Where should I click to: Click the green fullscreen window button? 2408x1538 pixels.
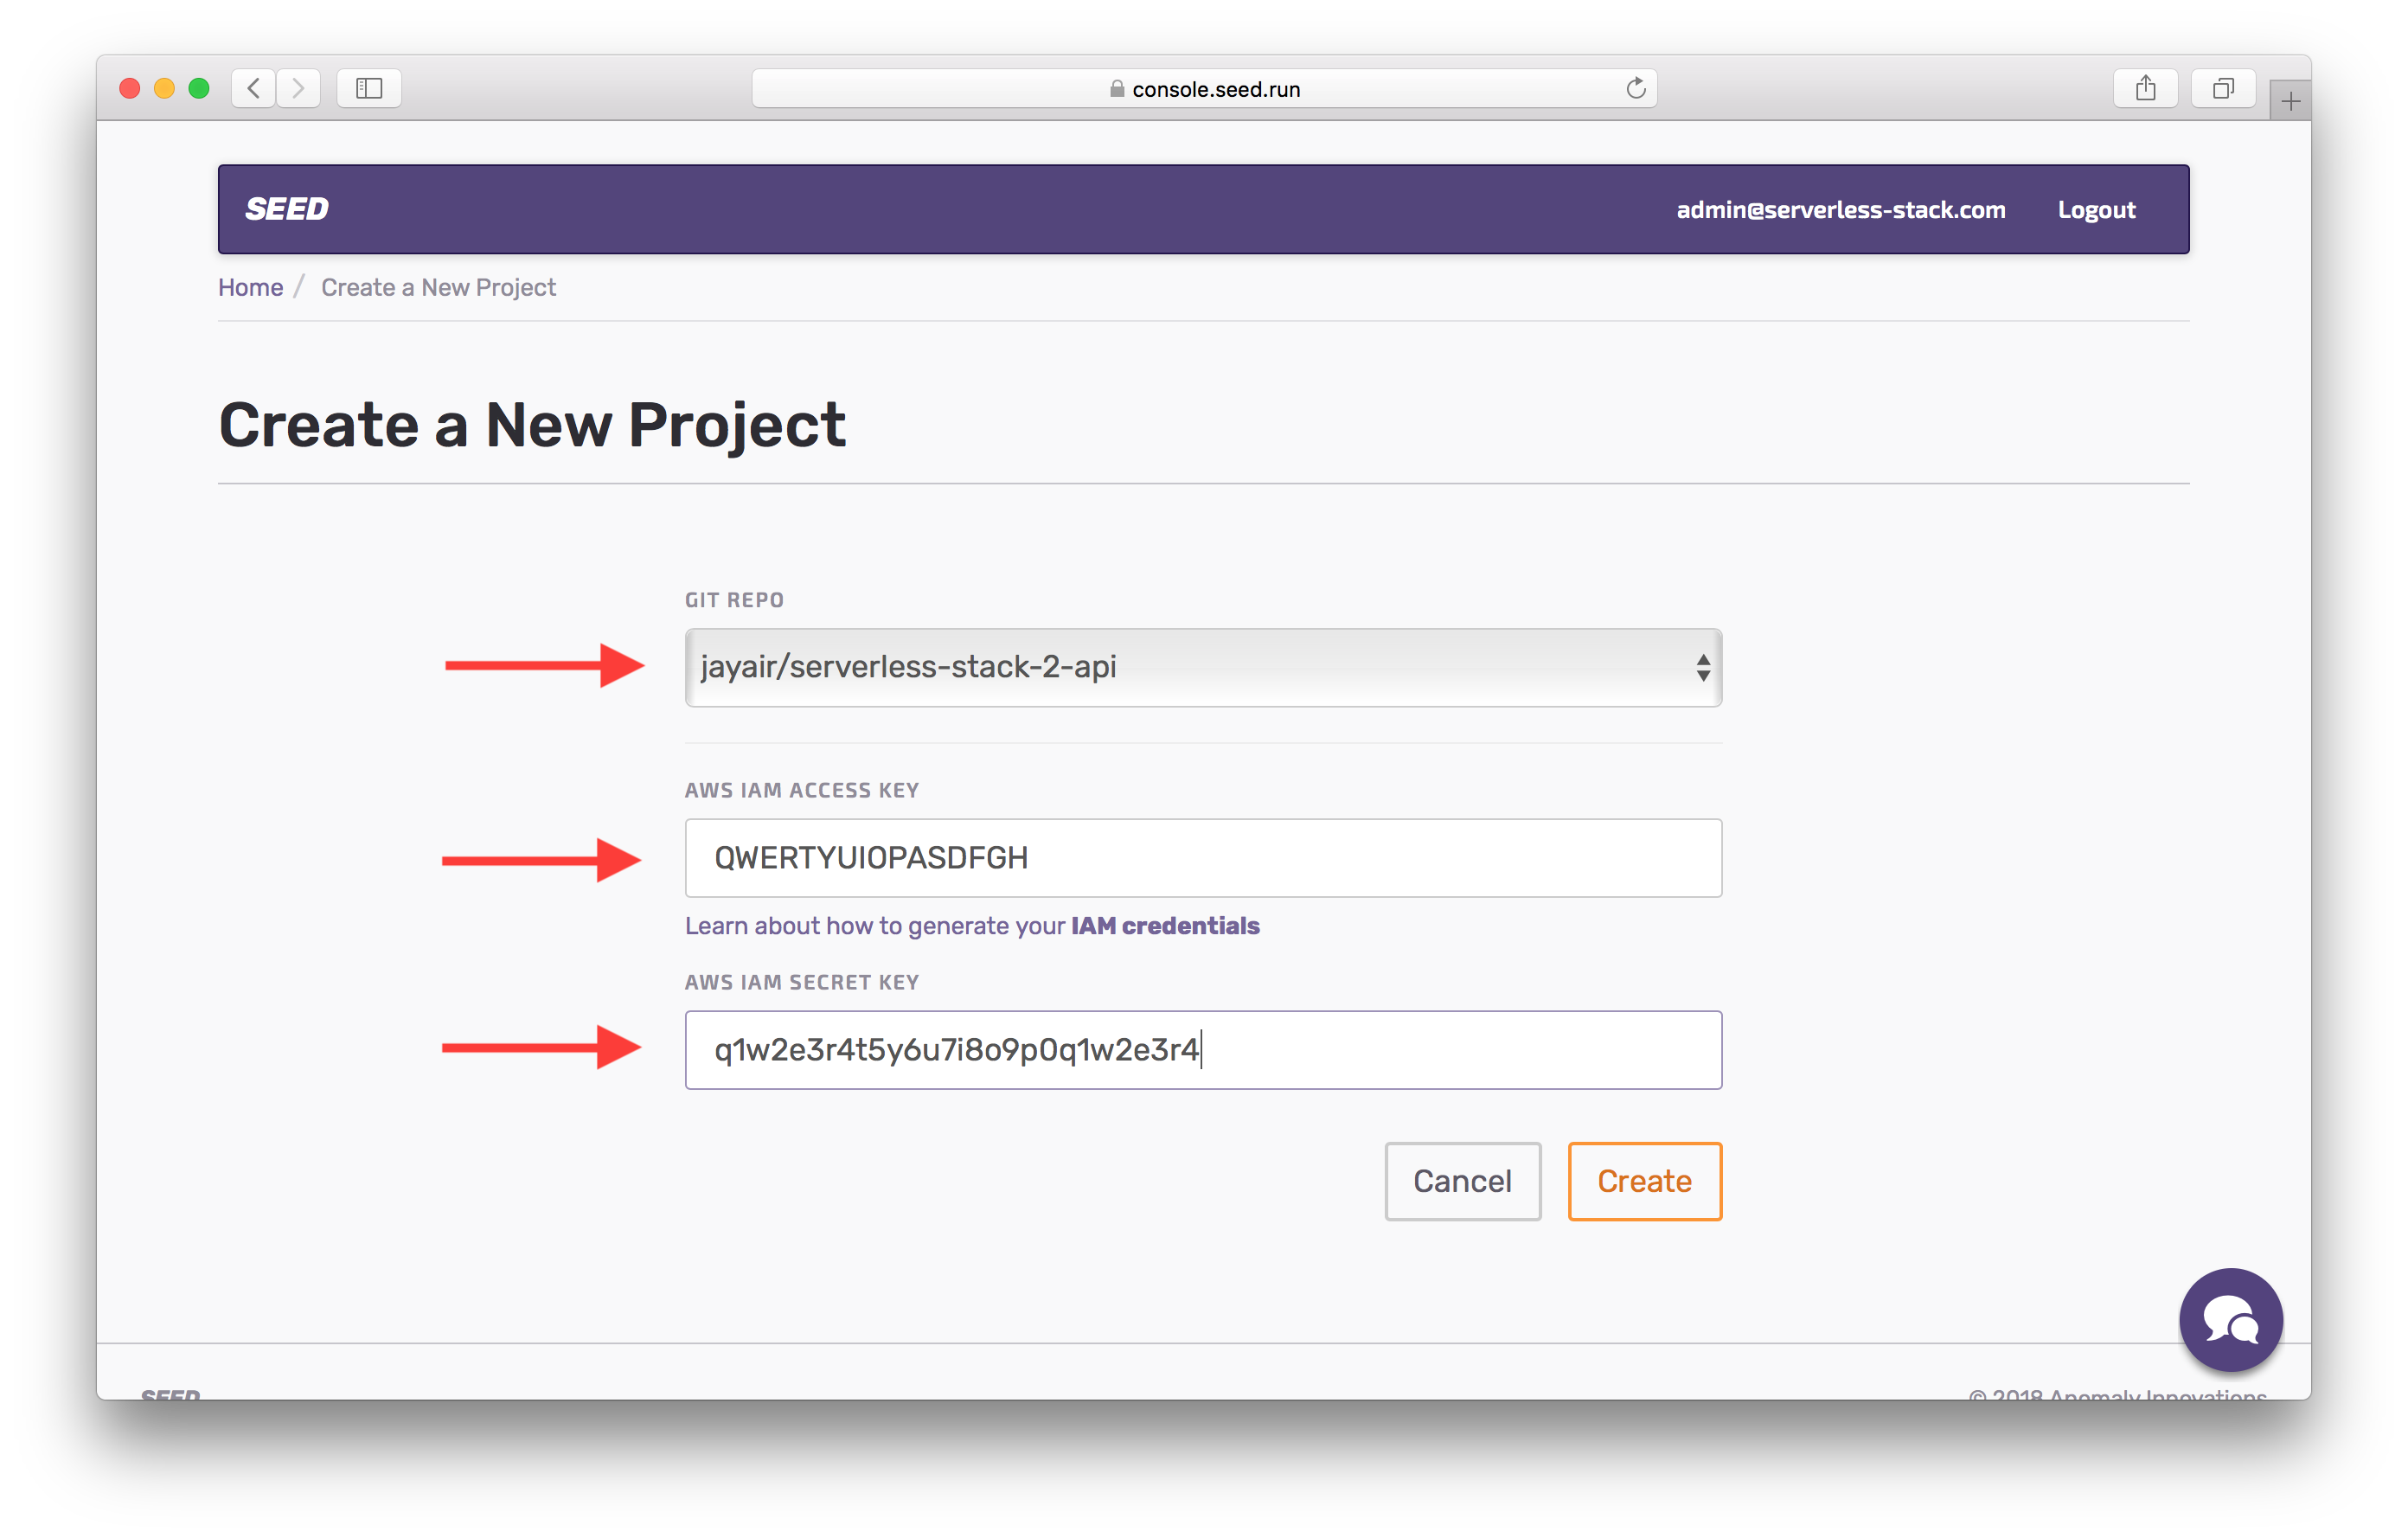pos(199,88)
